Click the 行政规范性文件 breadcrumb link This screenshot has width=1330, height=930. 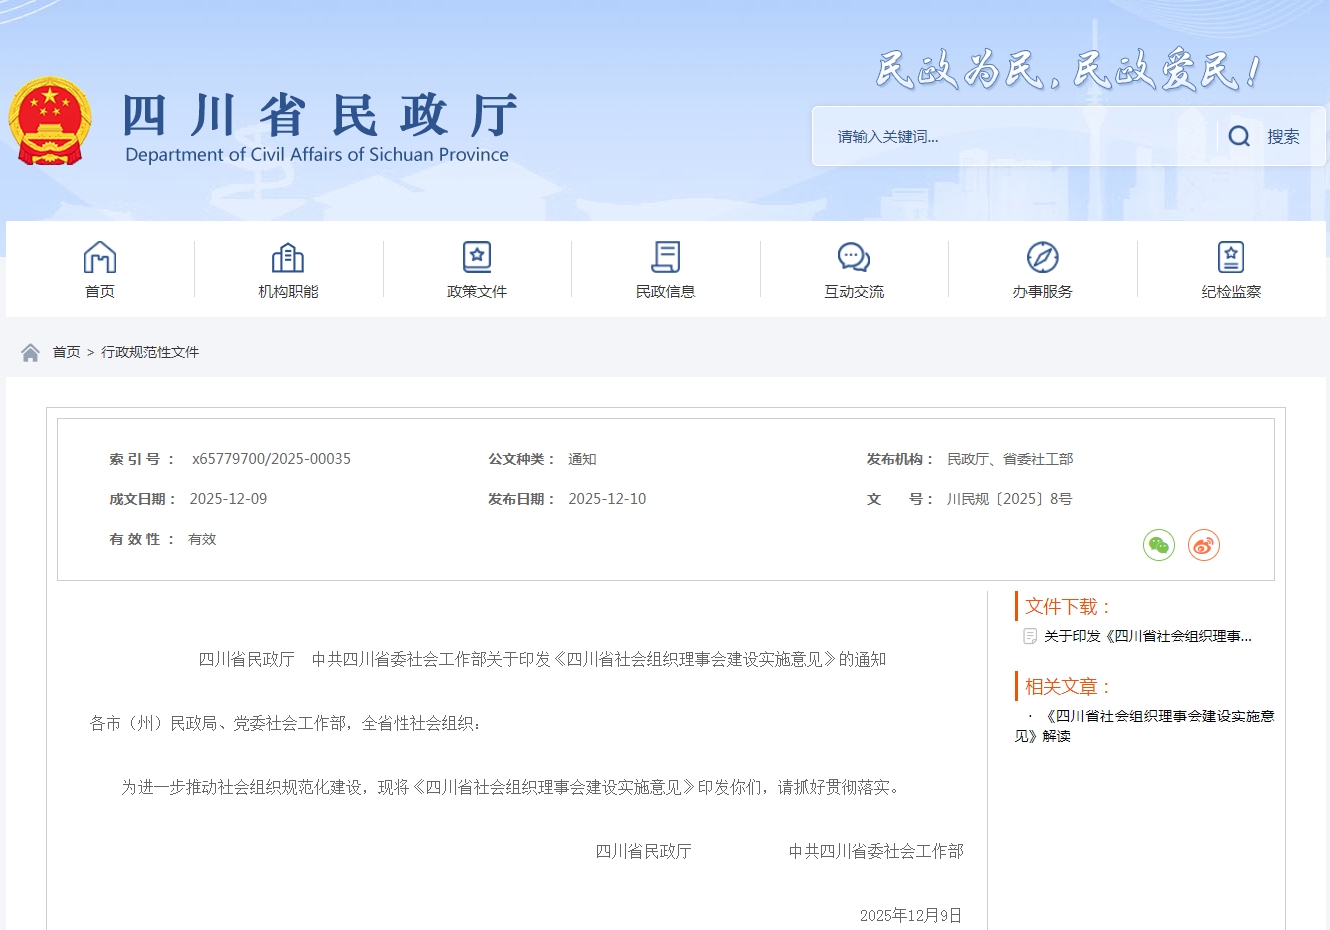pyautogui.click(x=150, y=352)
